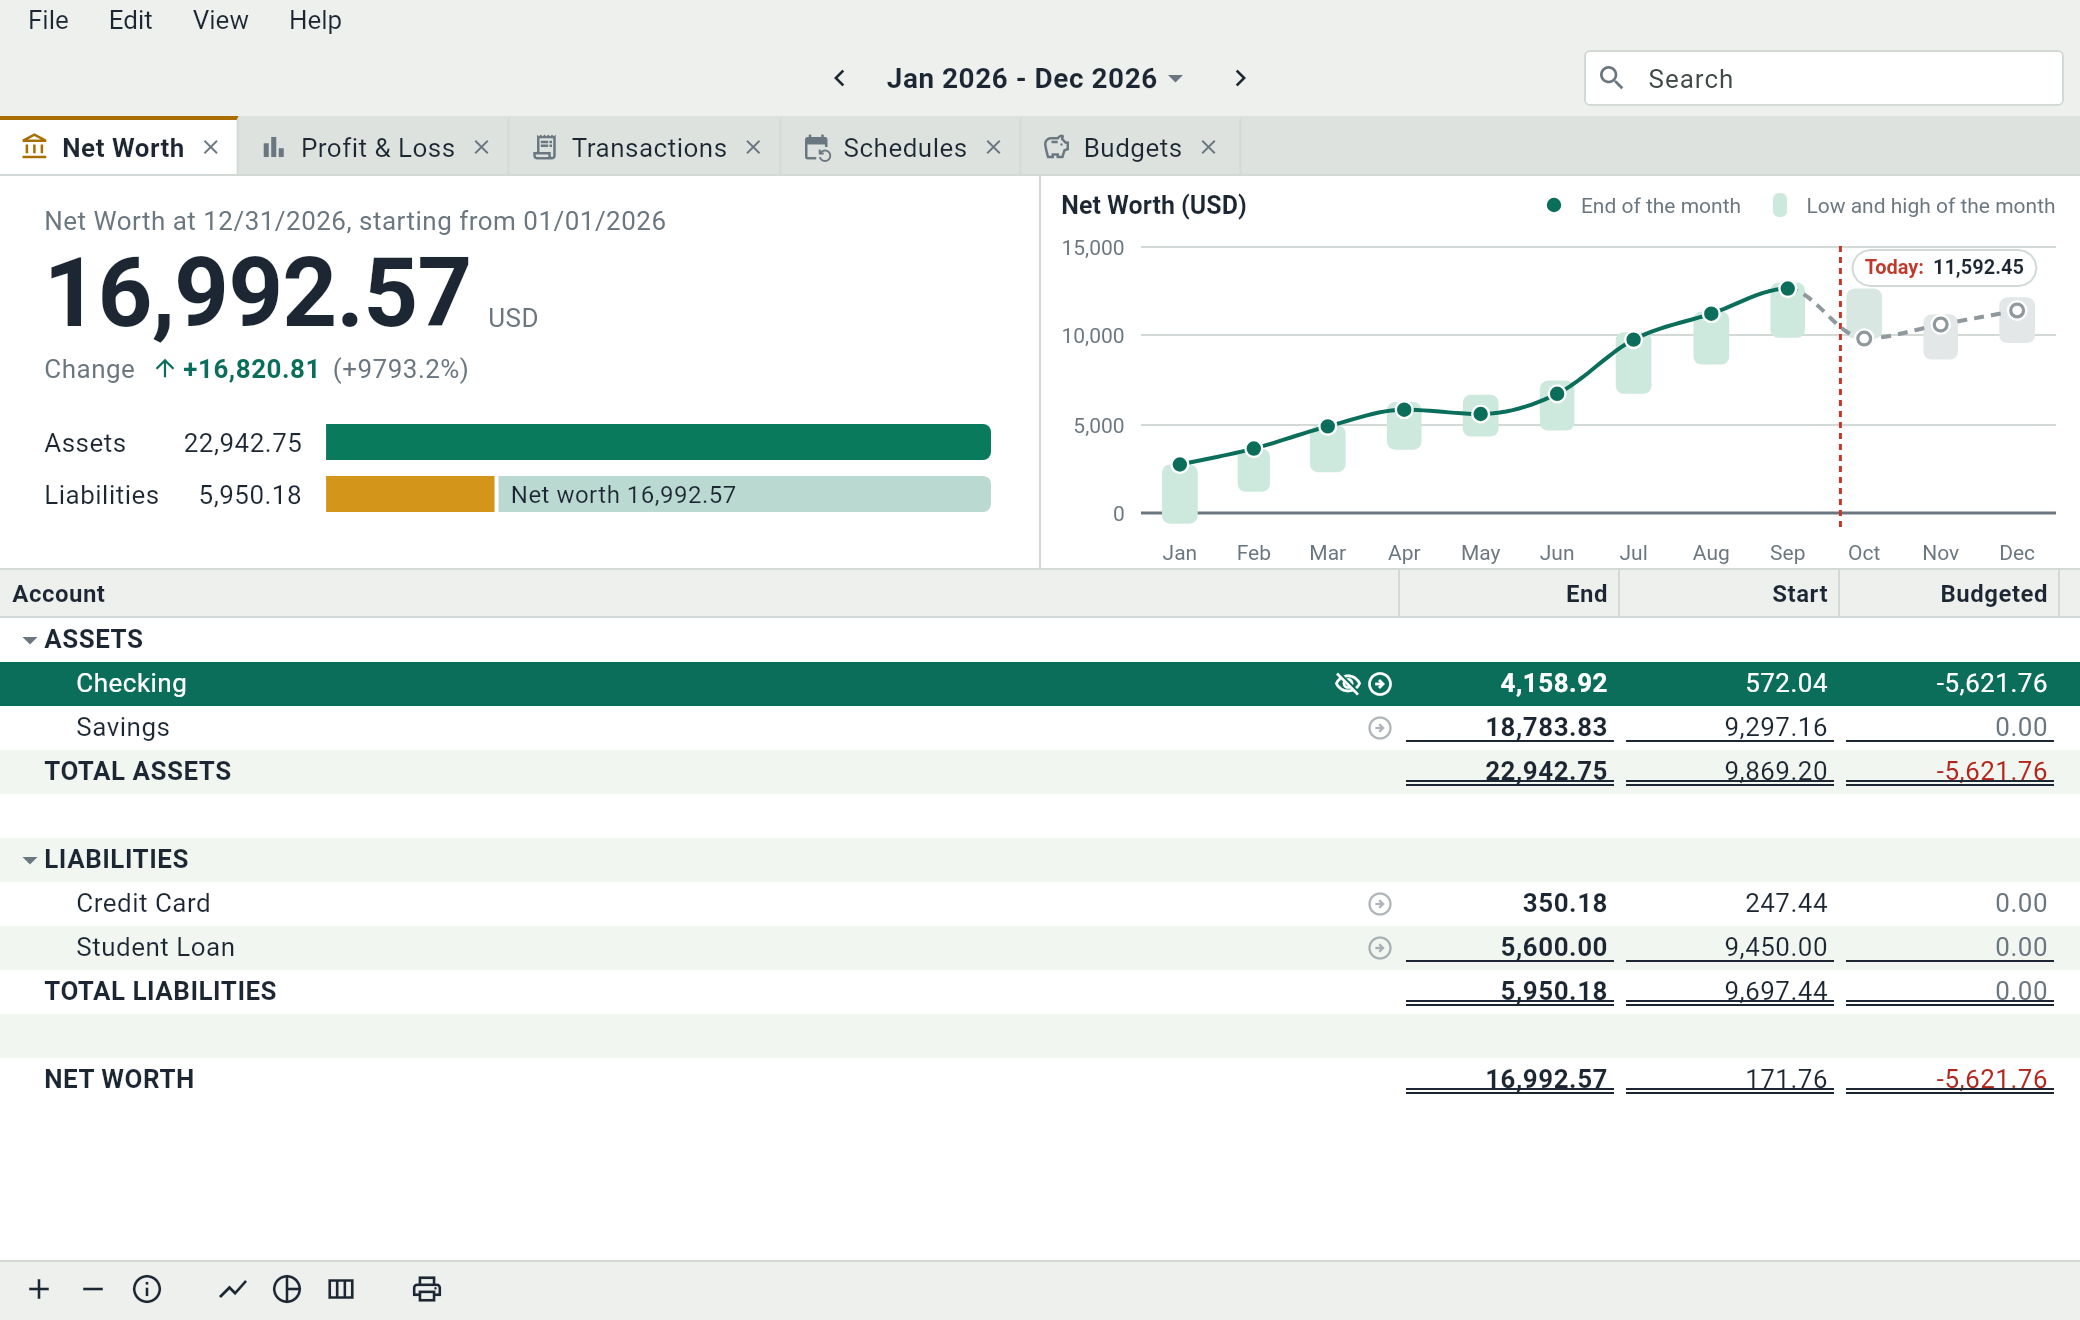Close the Transactions tab

753,147
